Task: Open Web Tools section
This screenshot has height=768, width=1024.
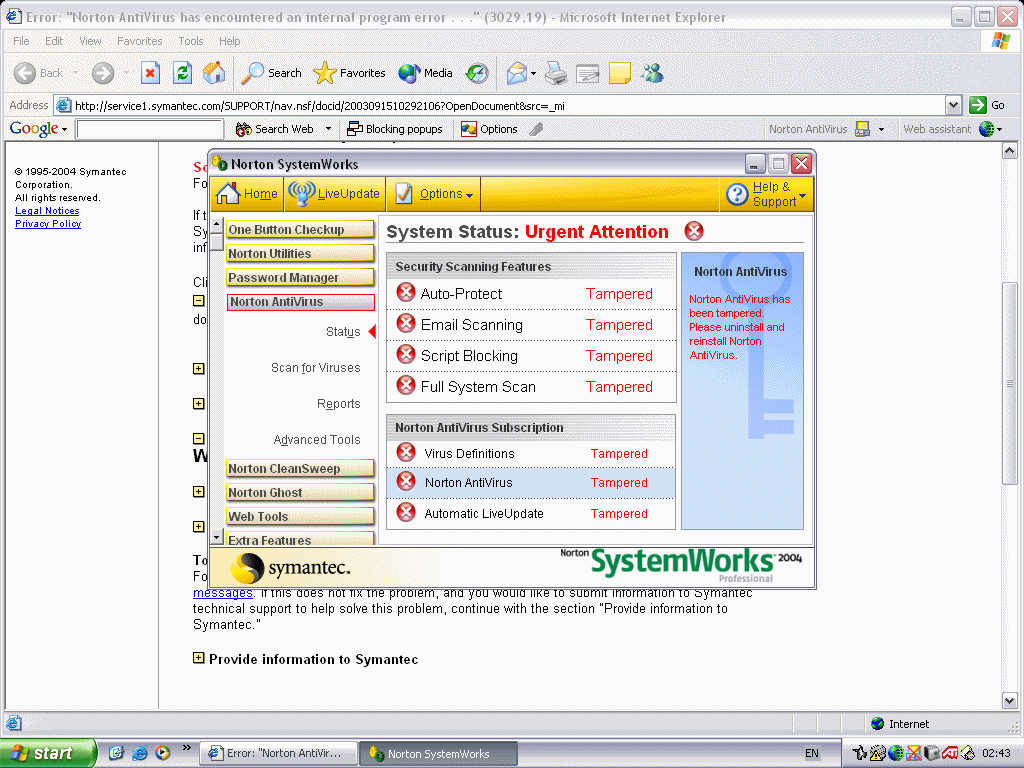Action: pyautogui.click(x=300, y=517)
